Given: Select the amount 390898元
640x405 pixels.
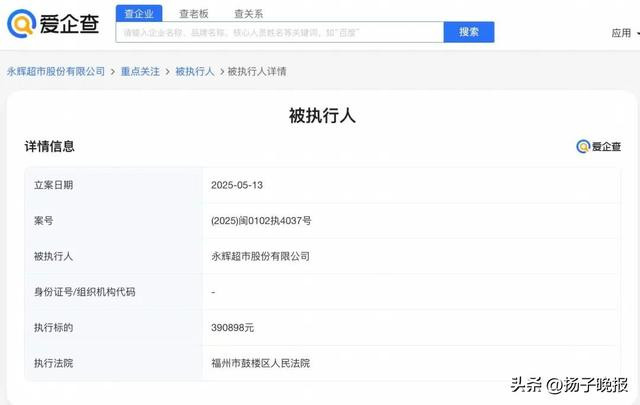Looking at the screenshot, I should click(232, 327).
